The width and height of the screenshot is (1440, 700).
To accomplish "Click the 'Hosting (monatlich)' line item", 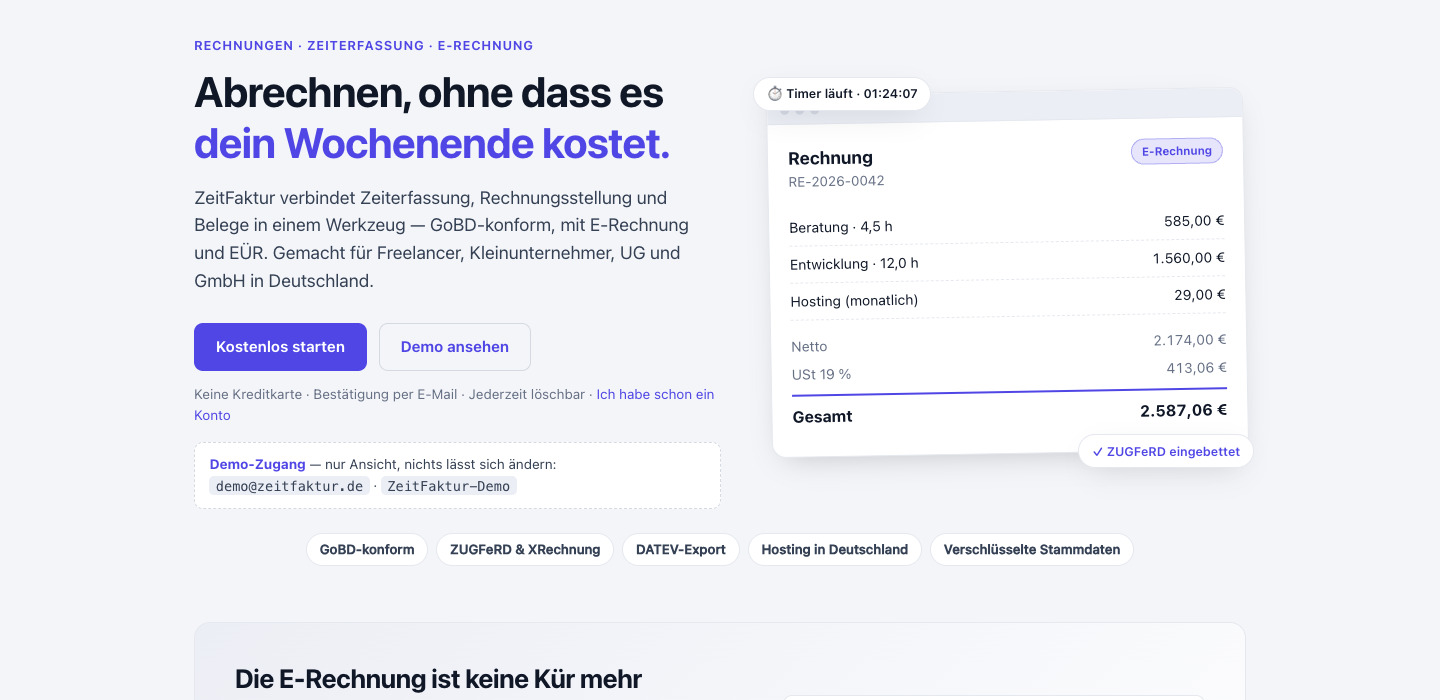I will coord(854,301).
